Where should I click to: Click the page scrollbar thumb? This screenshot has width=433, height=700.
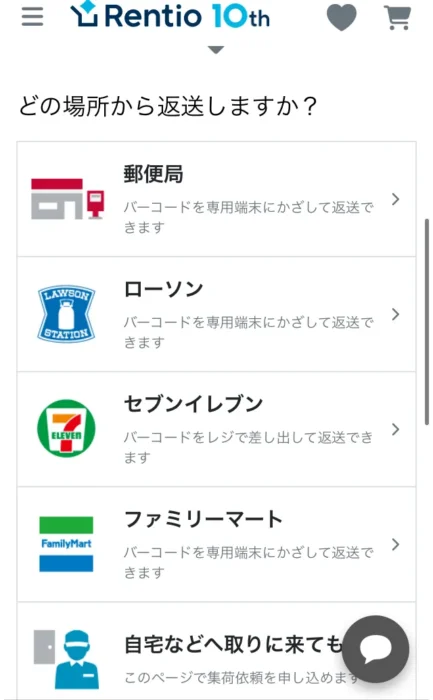[427, 321]
